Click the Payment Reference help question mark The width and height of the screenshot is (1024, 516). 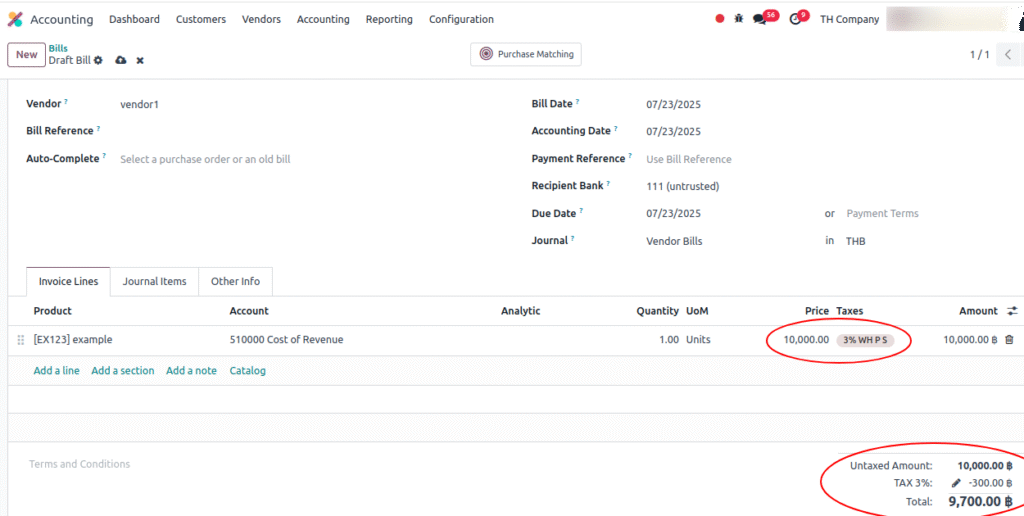tap(630, 156)
